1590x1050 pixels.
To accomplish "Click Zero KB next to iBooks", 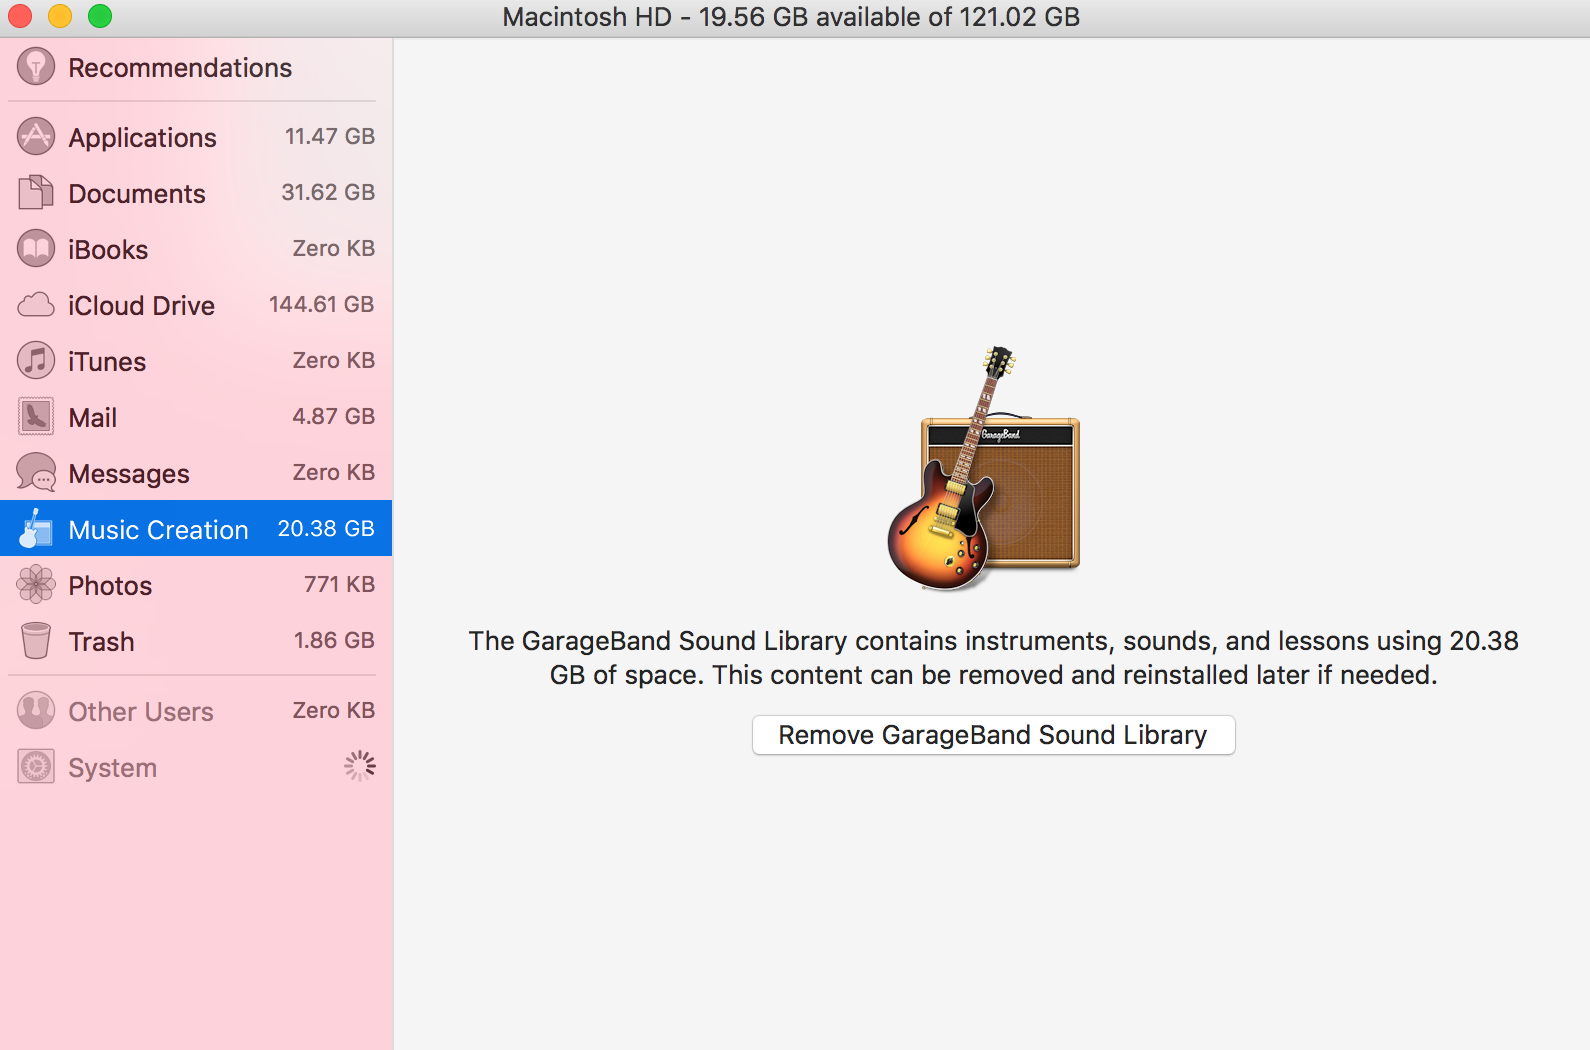I will pyautogui.click(x=334, y=248).
